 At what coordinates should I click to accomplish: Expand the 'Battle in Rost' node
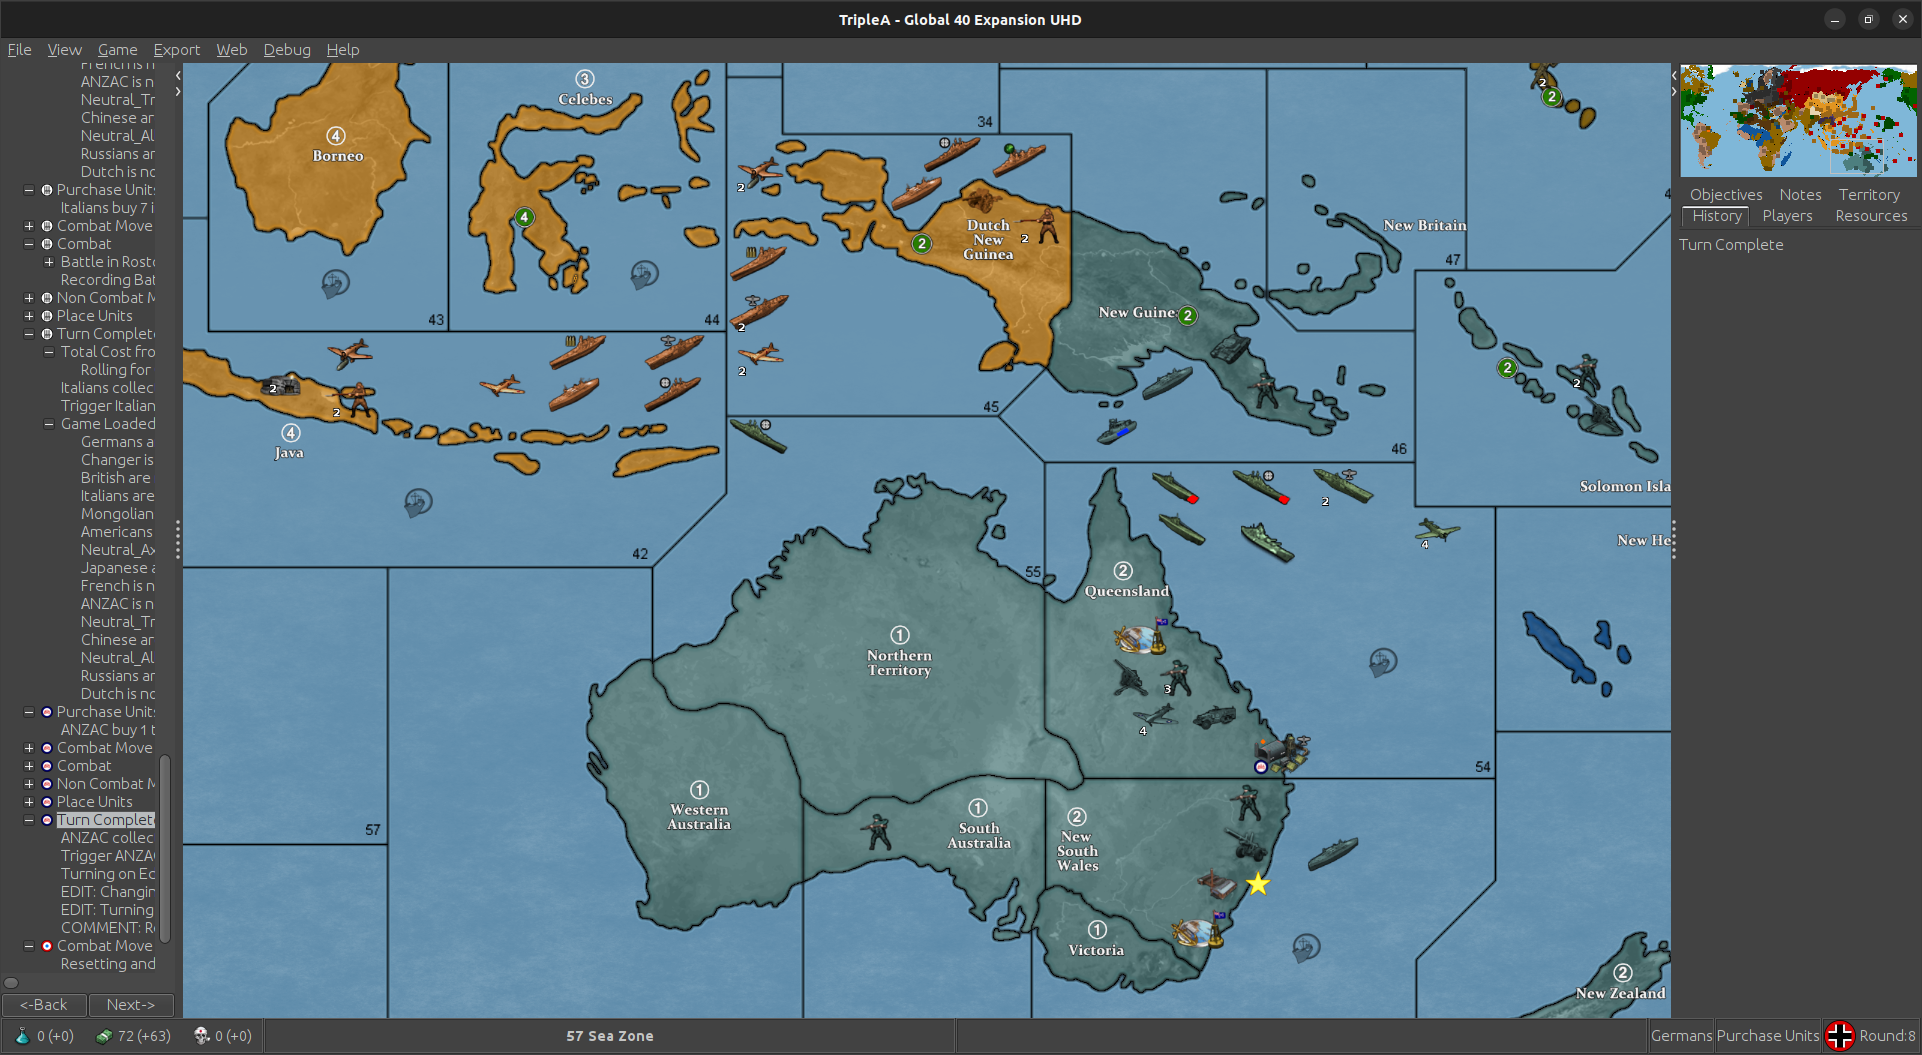pos(49,262)
